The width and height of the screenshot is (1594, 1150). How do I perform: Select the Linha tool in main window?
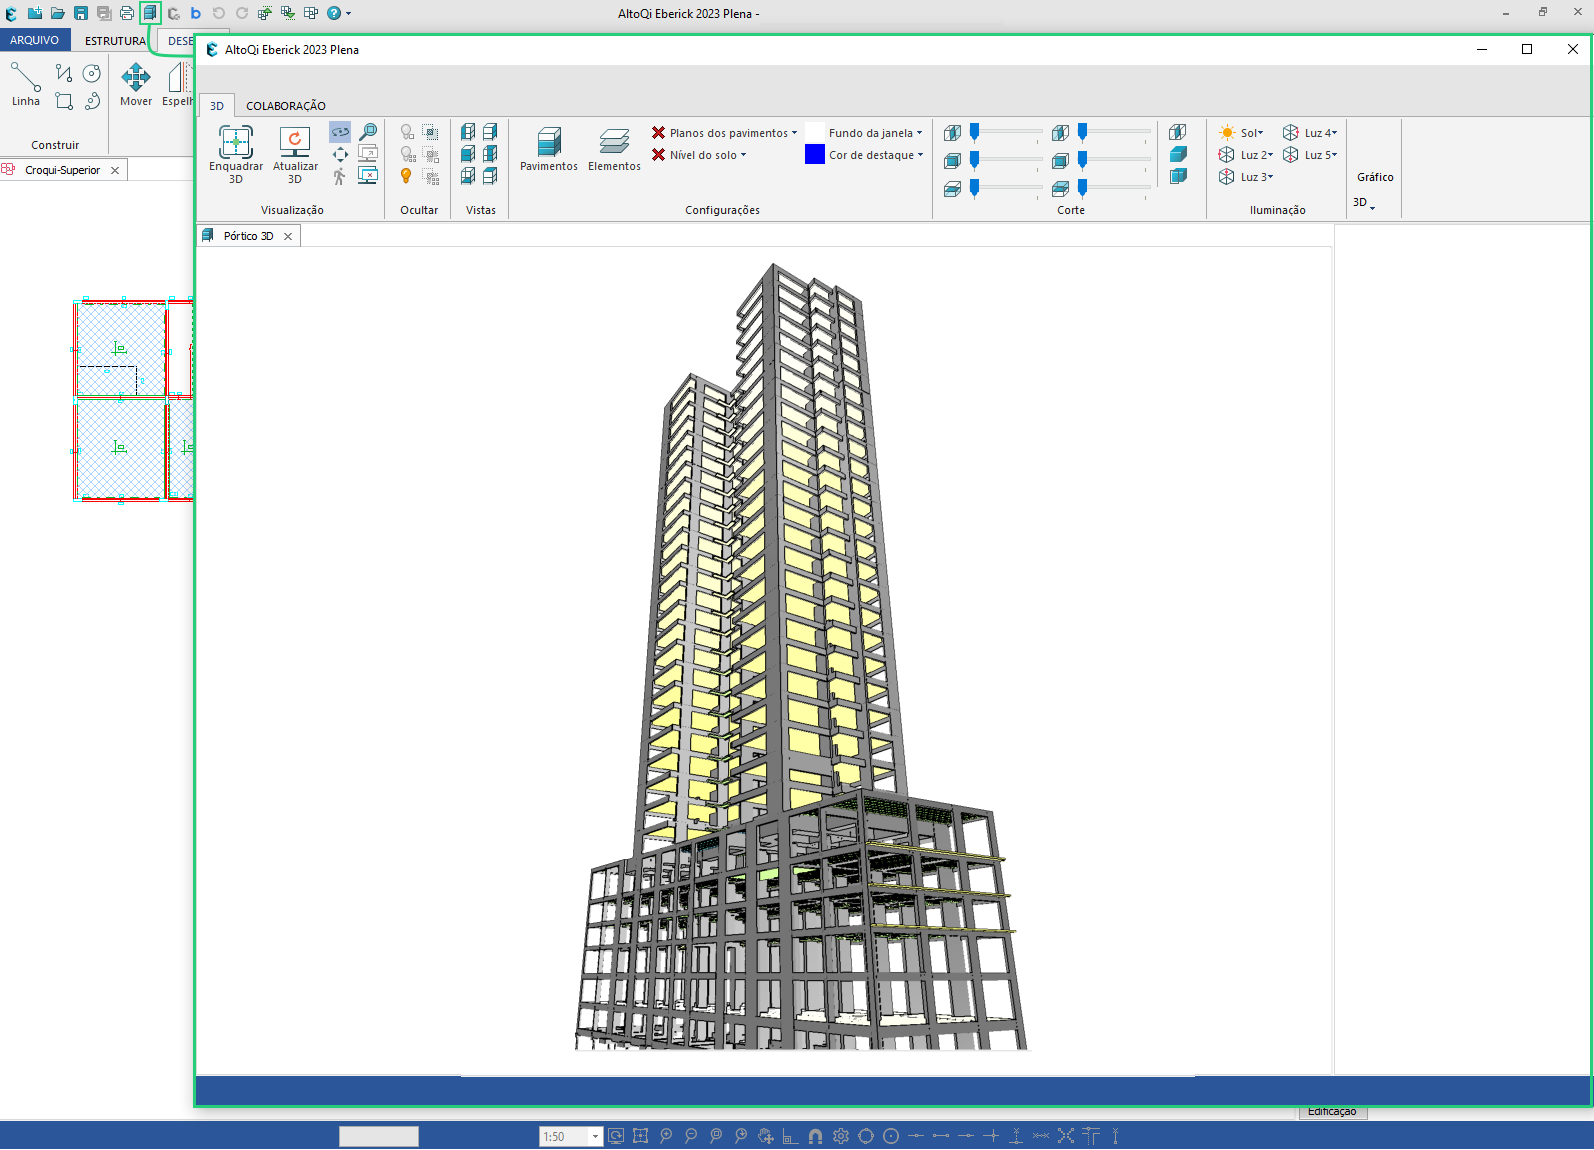coord(26,84)
